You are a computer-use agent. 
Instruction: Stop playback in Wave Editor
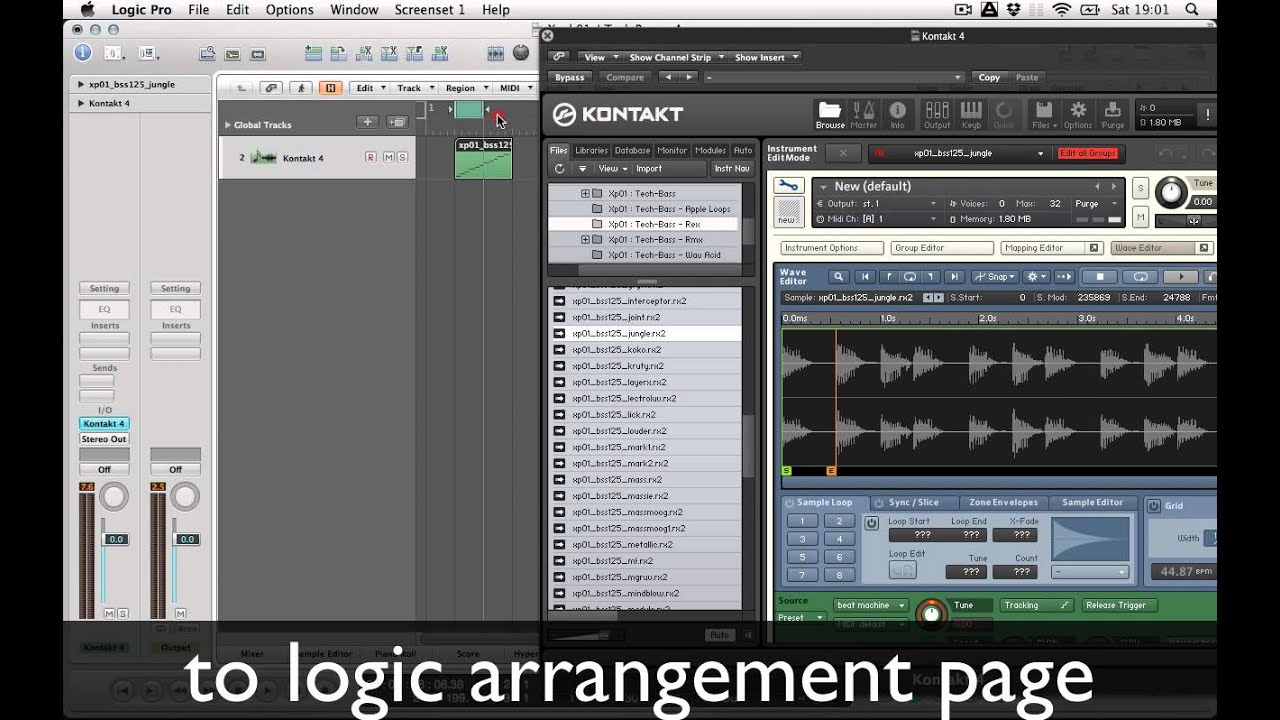tap(1100, 277)
